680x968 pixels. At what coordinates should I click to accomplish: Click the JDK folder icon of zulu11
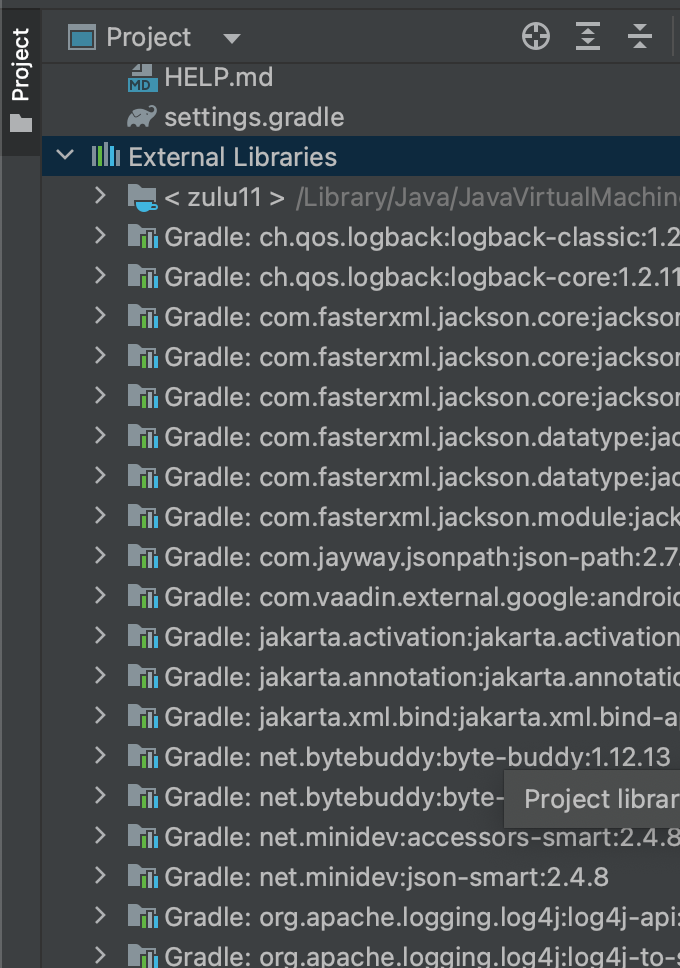pos(143,198)
